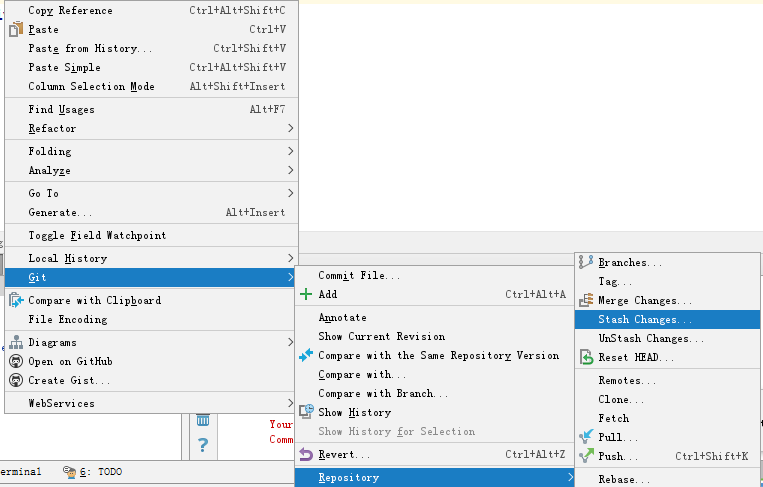
Task: Click the green plus Add icon
Action: pyautogui.click(x=306, y=294)
